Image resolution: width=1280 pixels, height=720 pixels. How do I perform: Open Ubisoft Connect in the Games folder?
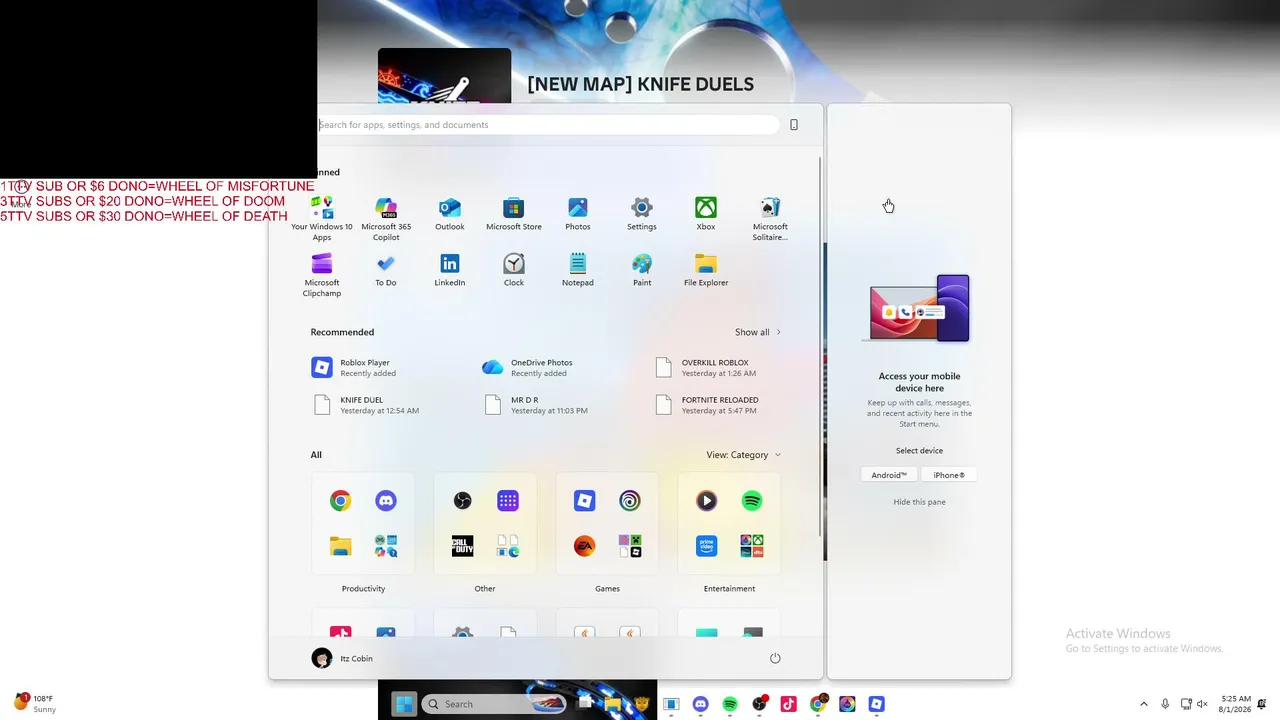[x=630, y=501]
